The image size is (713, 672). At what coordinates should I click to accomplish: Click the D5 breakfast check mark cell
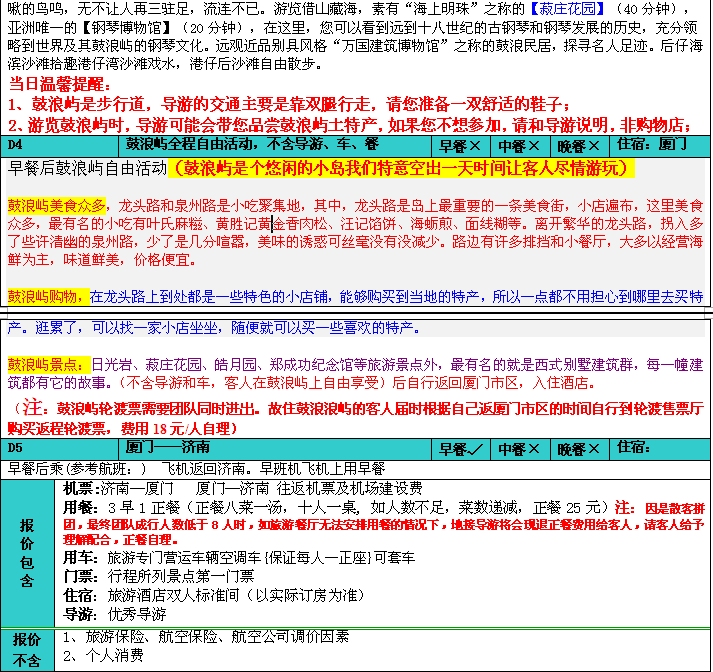pos(463,449)
